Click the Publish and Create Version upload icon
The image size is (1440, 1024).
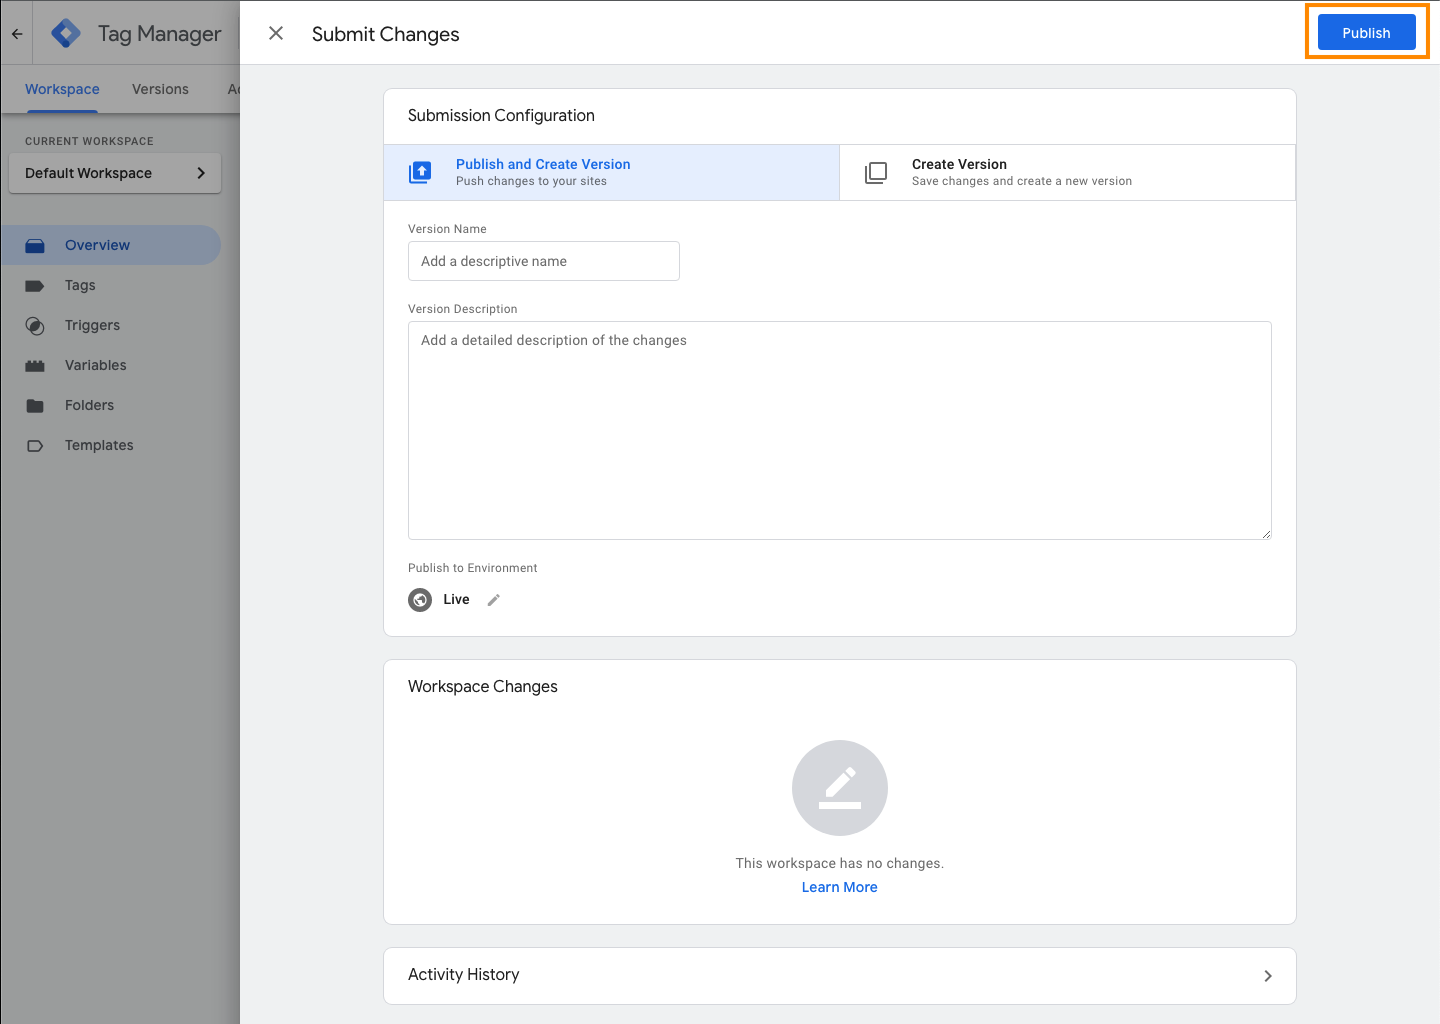420,173
